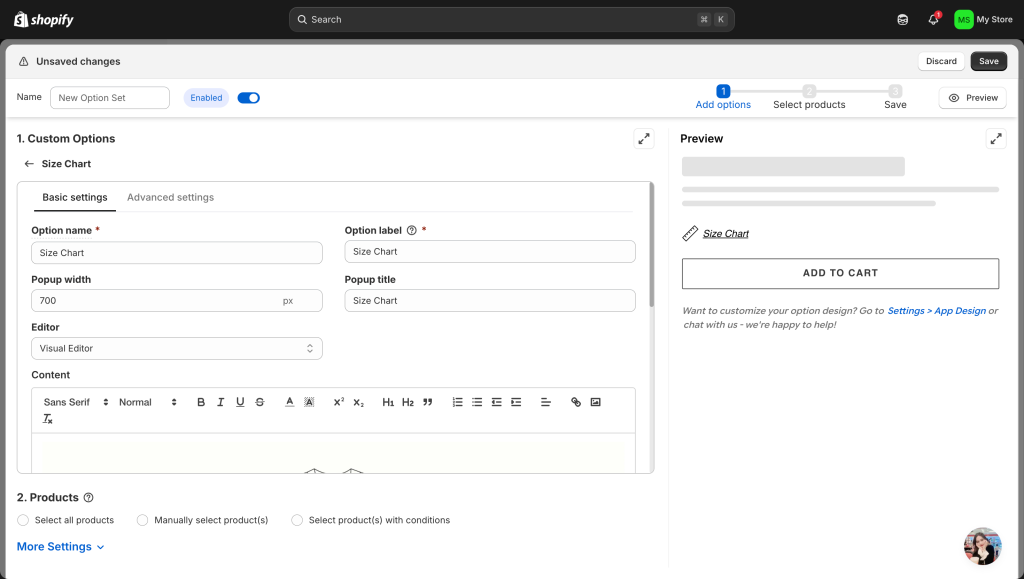Click the strikethrough formatting icon
Screen dimensions: 1024x579
point(260,402)
